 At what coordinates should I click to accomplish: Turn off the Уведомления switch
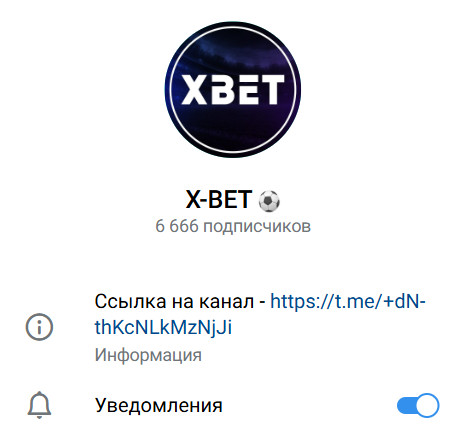pyautogui.click(x=418, y=405)
